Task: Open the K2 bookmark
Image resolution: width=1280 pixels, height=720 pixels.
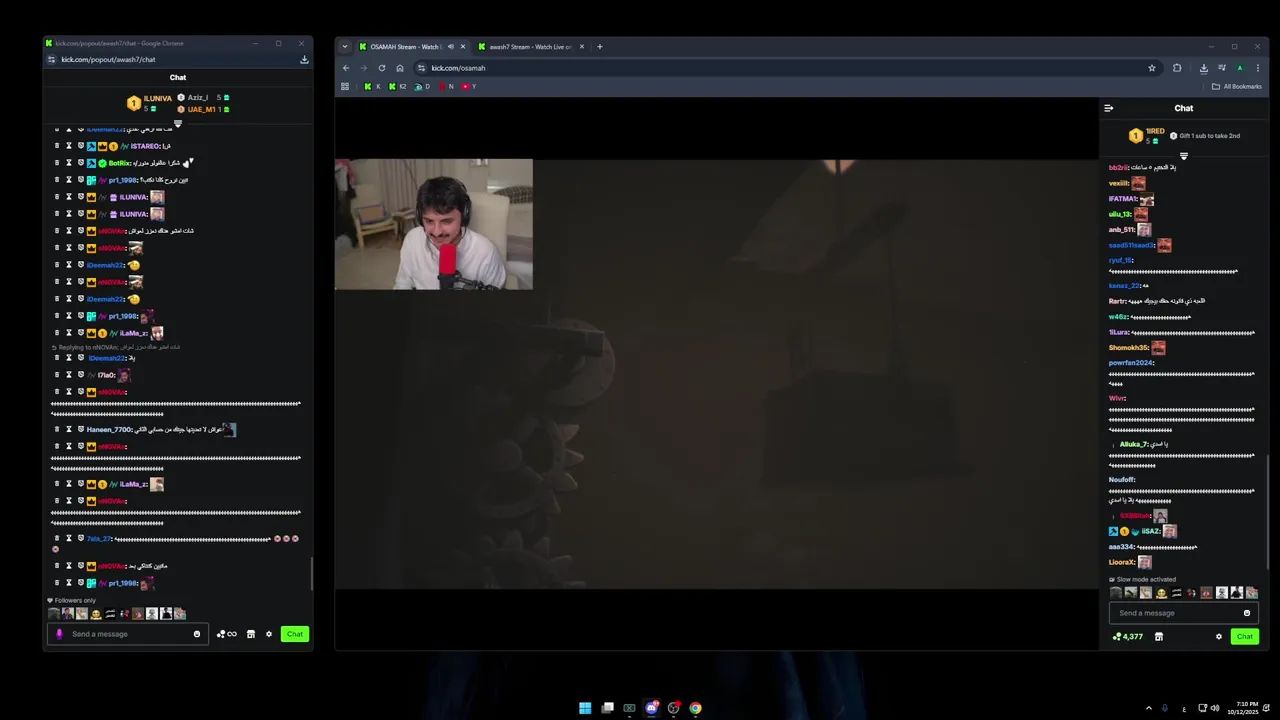Action: (x=398, y=87)
